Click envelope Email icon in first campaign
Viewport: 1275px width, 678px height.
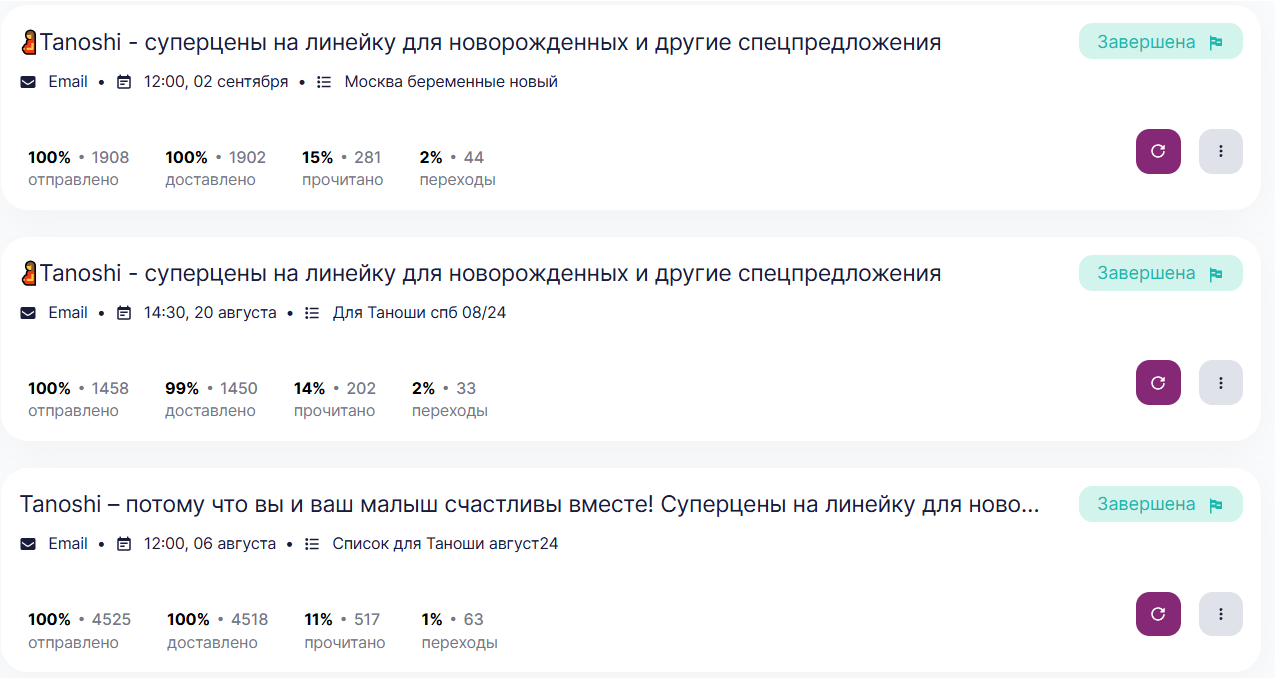28,82
